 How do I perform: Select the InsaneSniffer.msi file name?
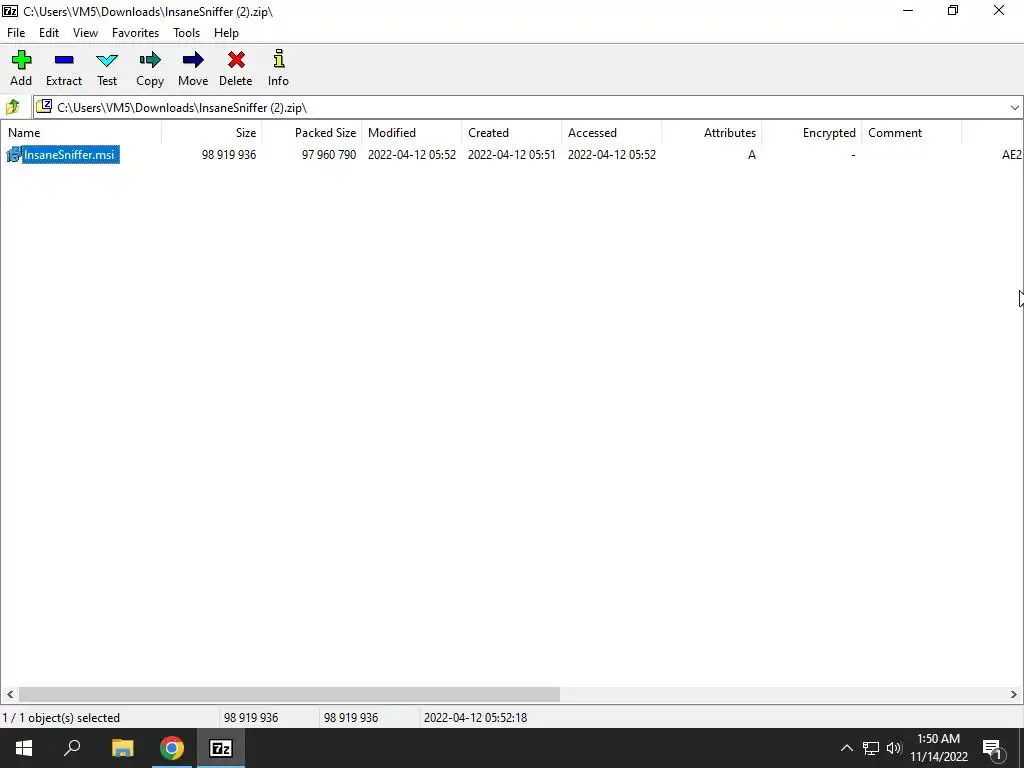pos(69,155)
